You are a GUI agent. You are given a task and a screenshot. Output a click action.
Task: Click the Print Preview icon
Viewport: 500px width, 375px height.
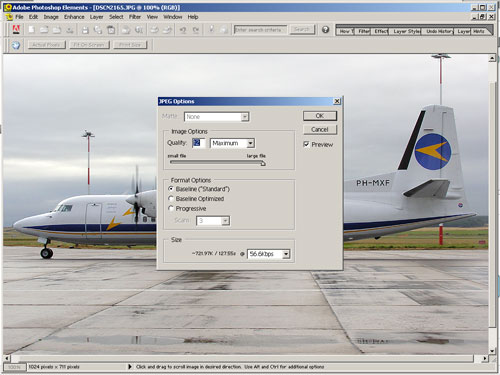tap(167, 30)
